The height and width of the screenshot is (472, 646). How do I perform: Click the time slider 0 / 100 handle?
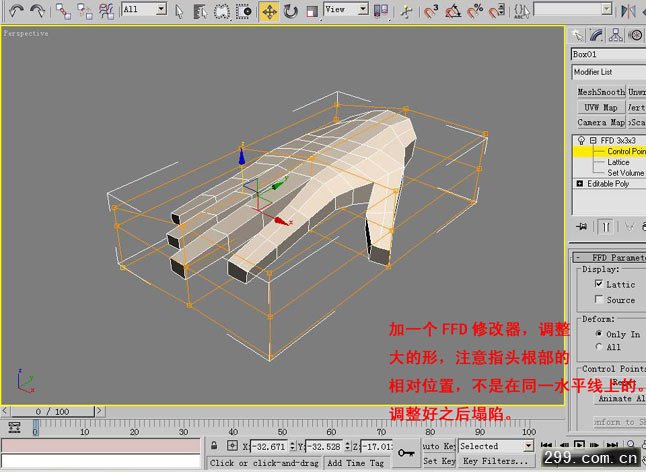click(52, 411)
